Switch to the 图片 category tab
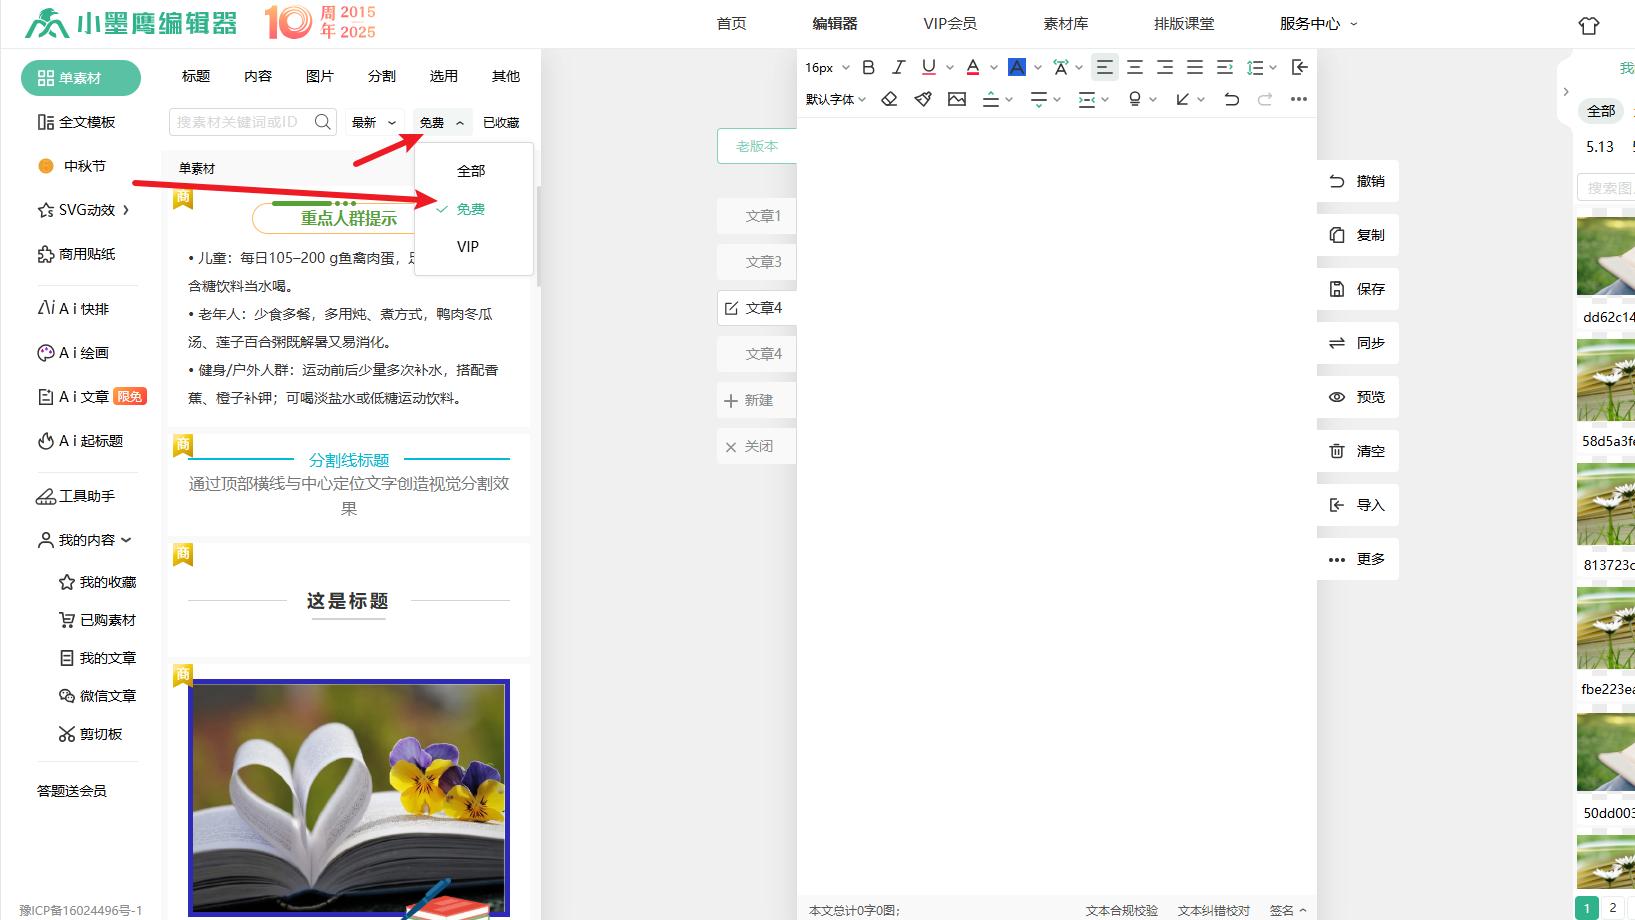1635x920 pixels. (x=318, y=75)
